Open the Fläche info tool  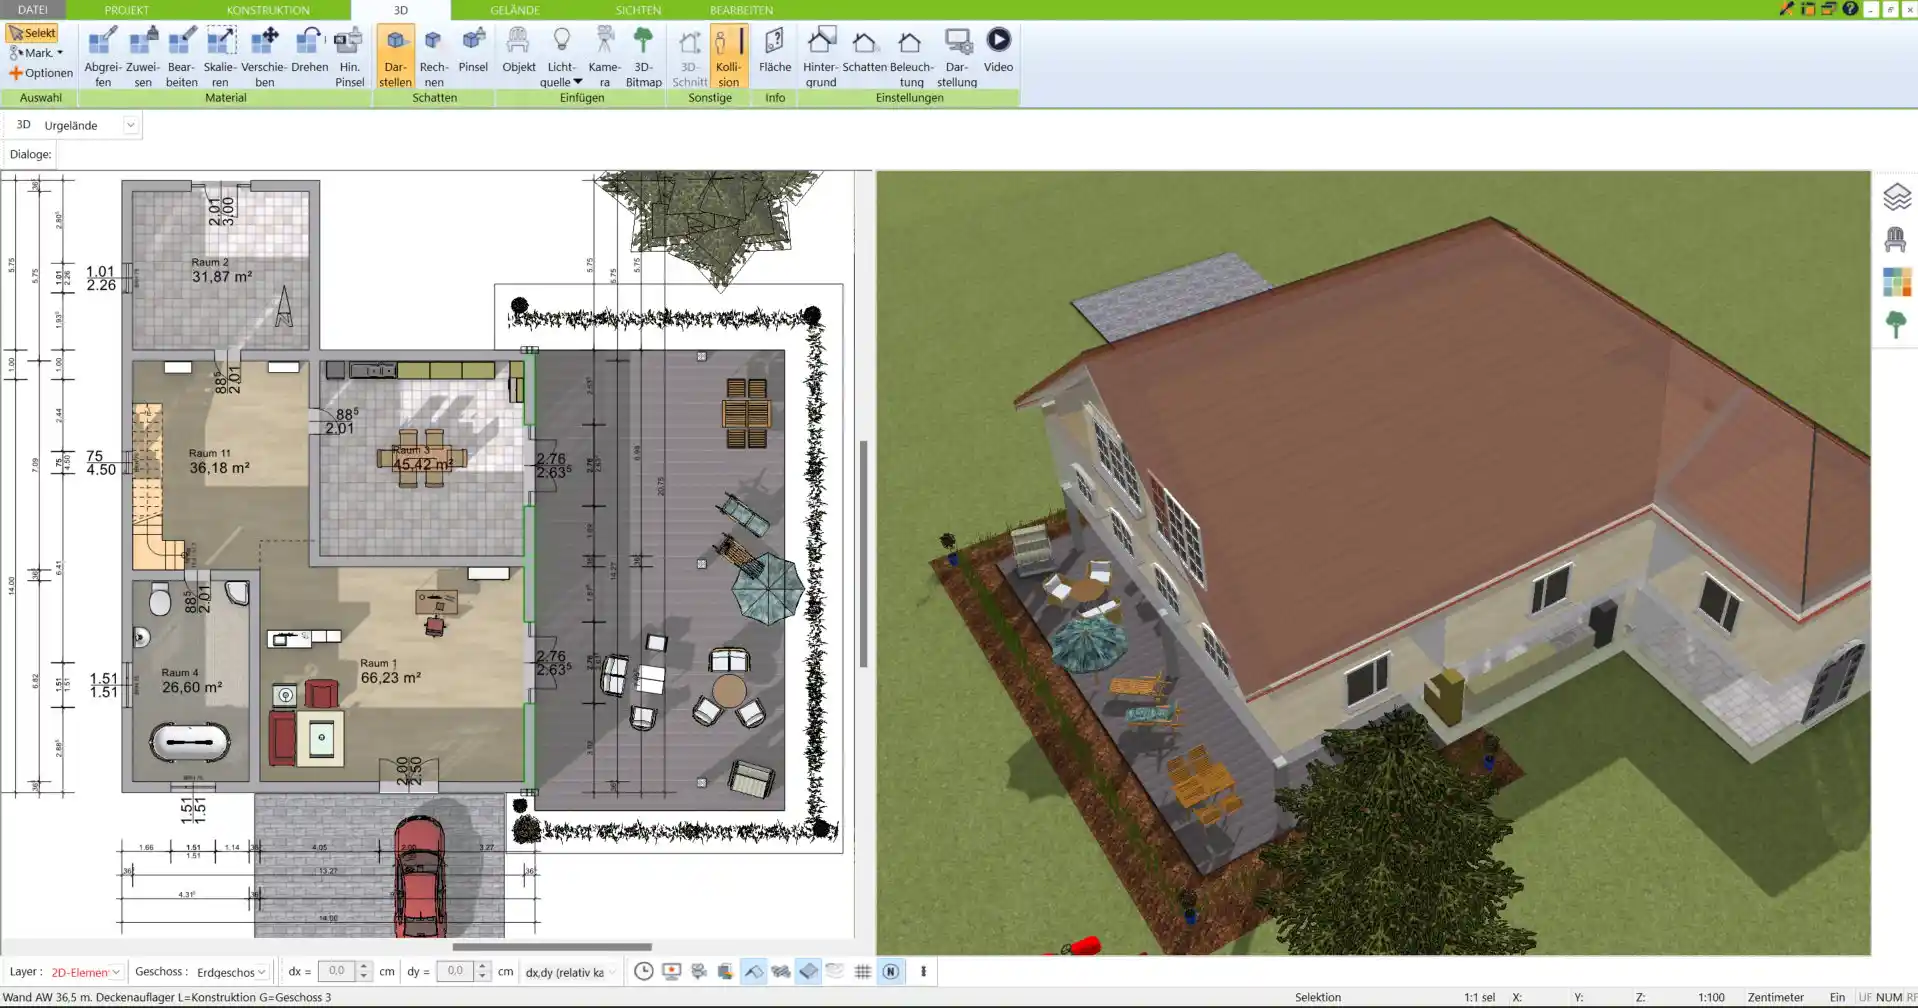point(774,50)
